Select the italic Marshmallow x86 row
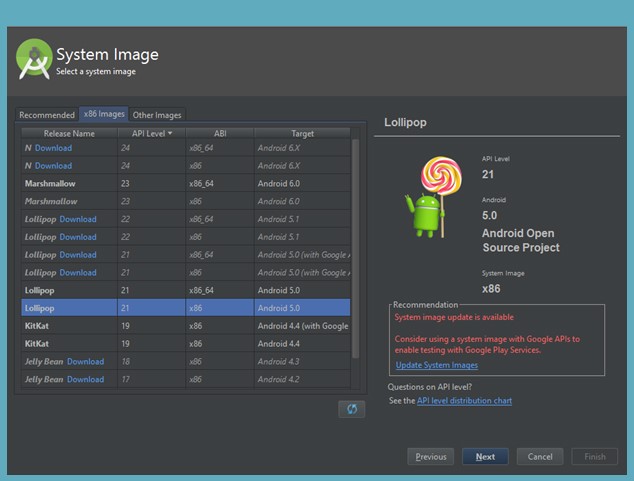This screenshot has height=481, width=634. coord(186,201)
